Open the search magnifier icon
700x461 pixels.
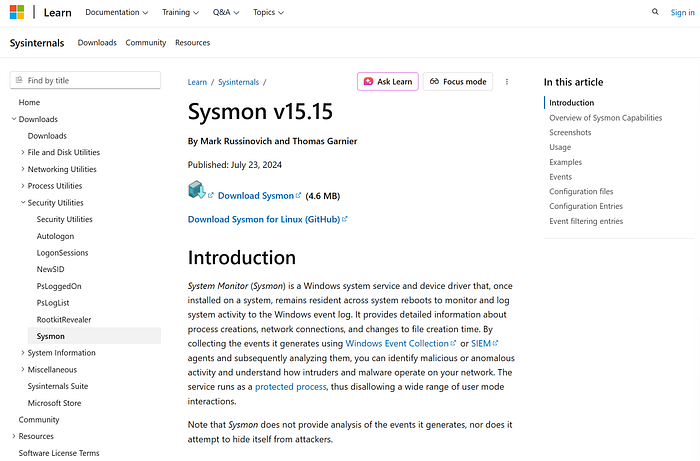[x=655, y=12]
